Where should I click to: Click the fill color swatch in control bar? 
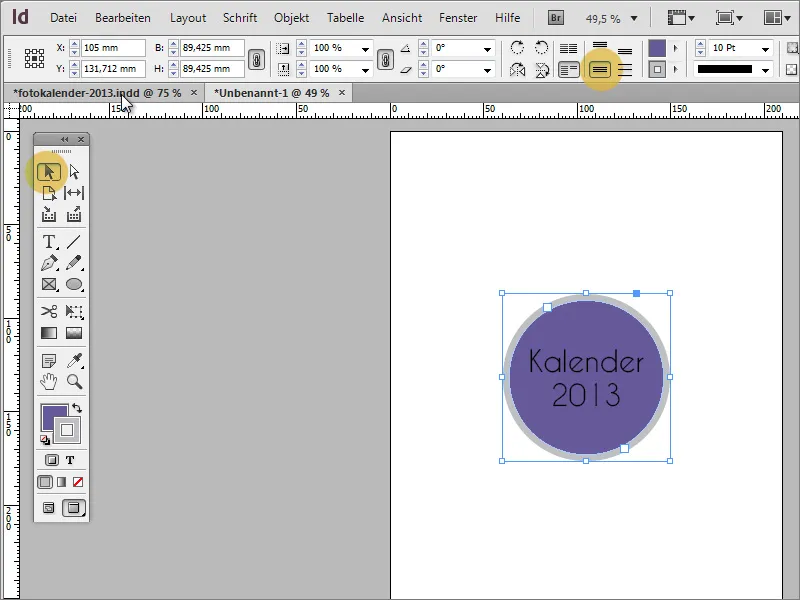[x=657, y=48]
